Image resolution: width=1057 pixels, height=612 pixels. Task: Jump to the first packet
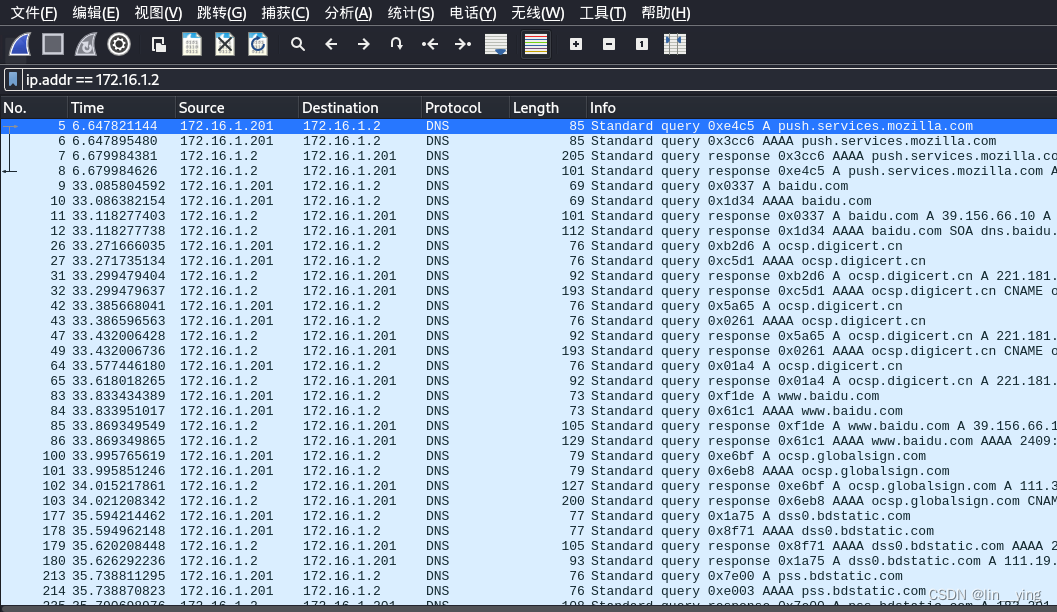tap(429, 44)
